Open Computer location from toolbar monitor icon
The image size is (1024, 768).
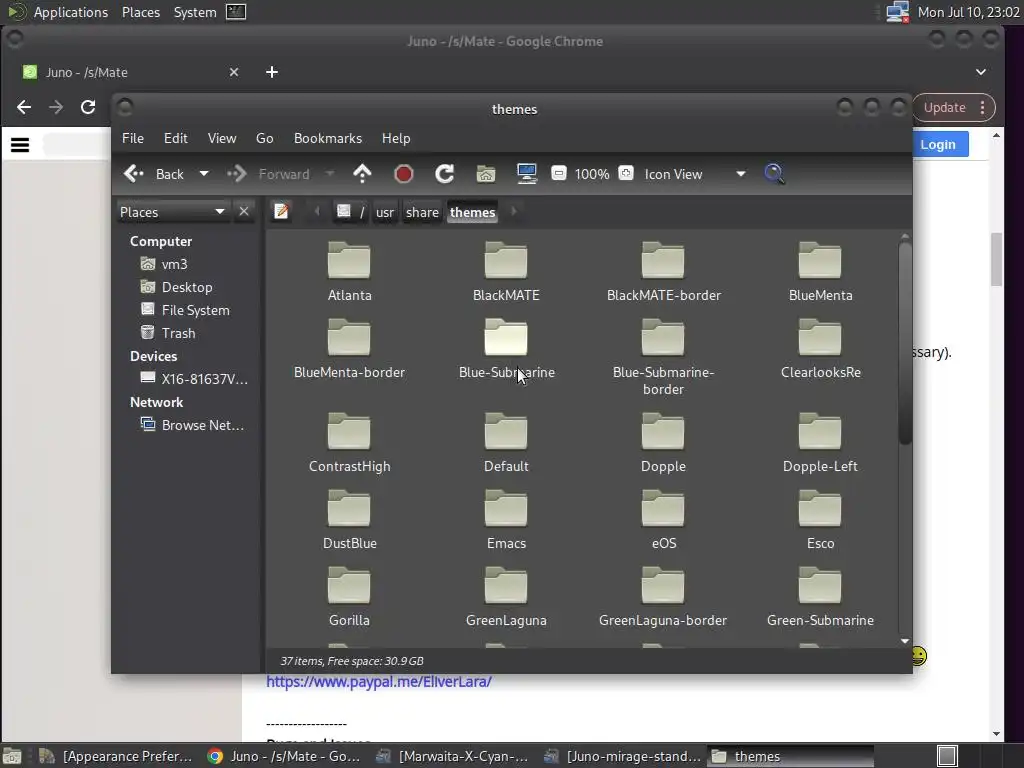[x=526, y=174]
